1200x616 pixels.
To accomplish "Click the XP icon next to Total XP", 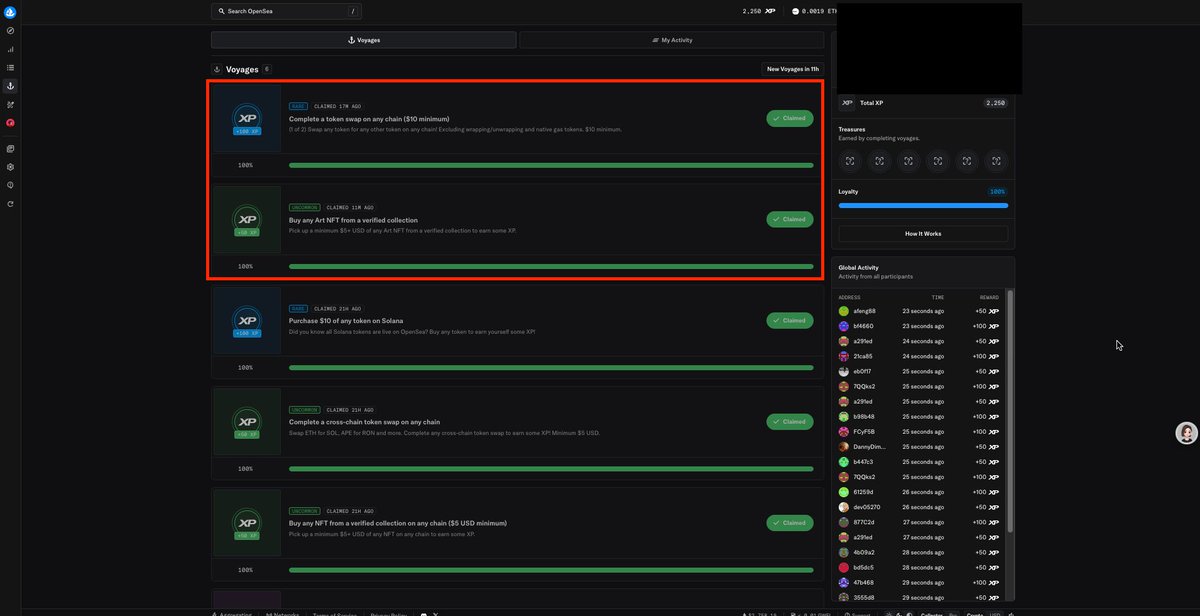I will 847,103.
